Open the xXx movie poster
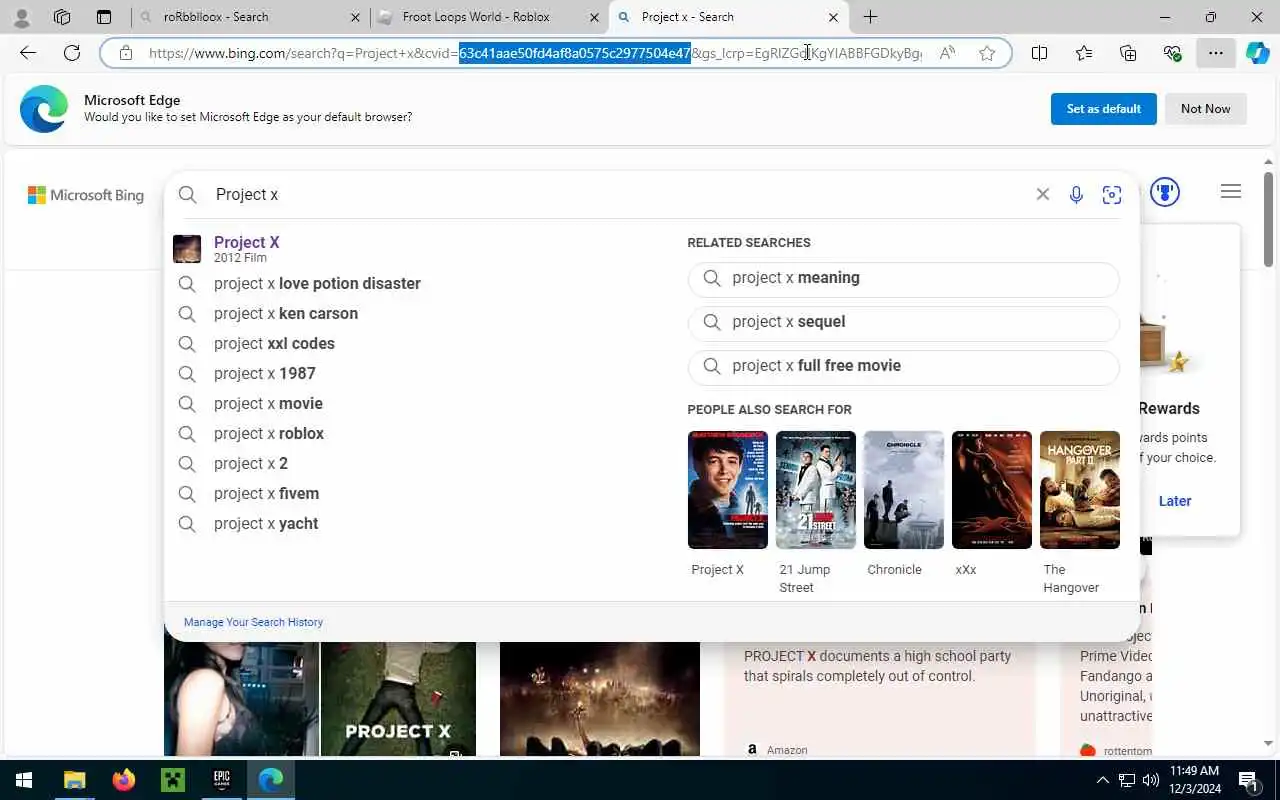Screen dimensions: 1280x800 click(992, 490)
